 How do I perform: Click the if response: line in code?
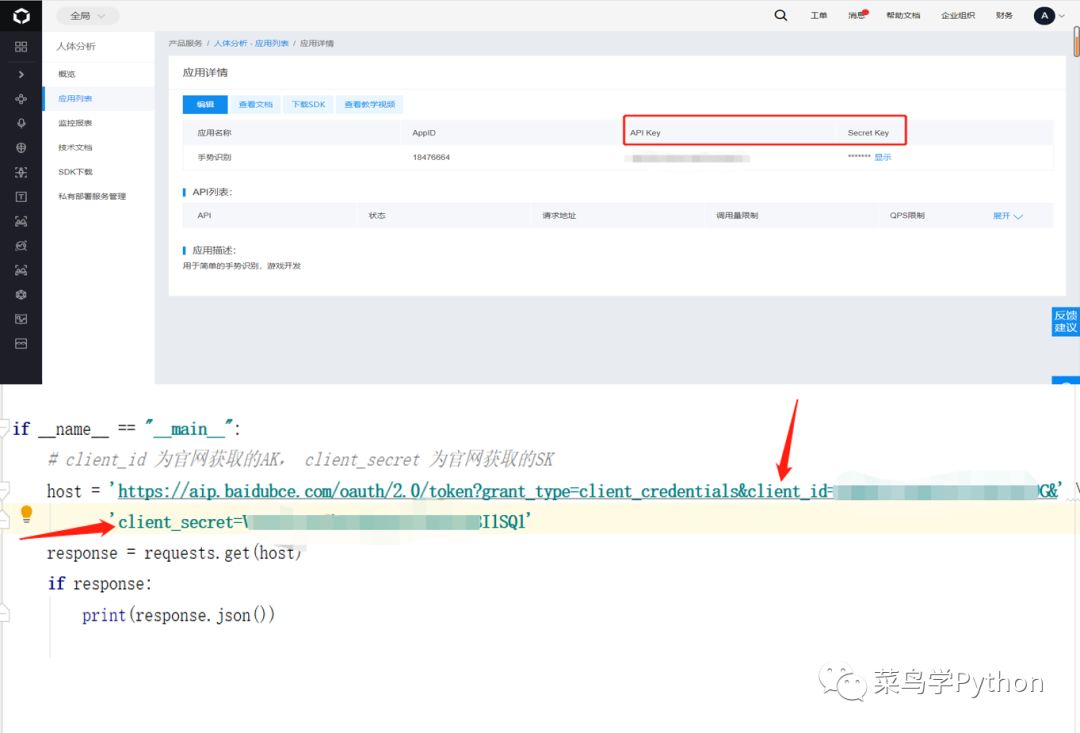pyautogui.click(x=100, y=584)
